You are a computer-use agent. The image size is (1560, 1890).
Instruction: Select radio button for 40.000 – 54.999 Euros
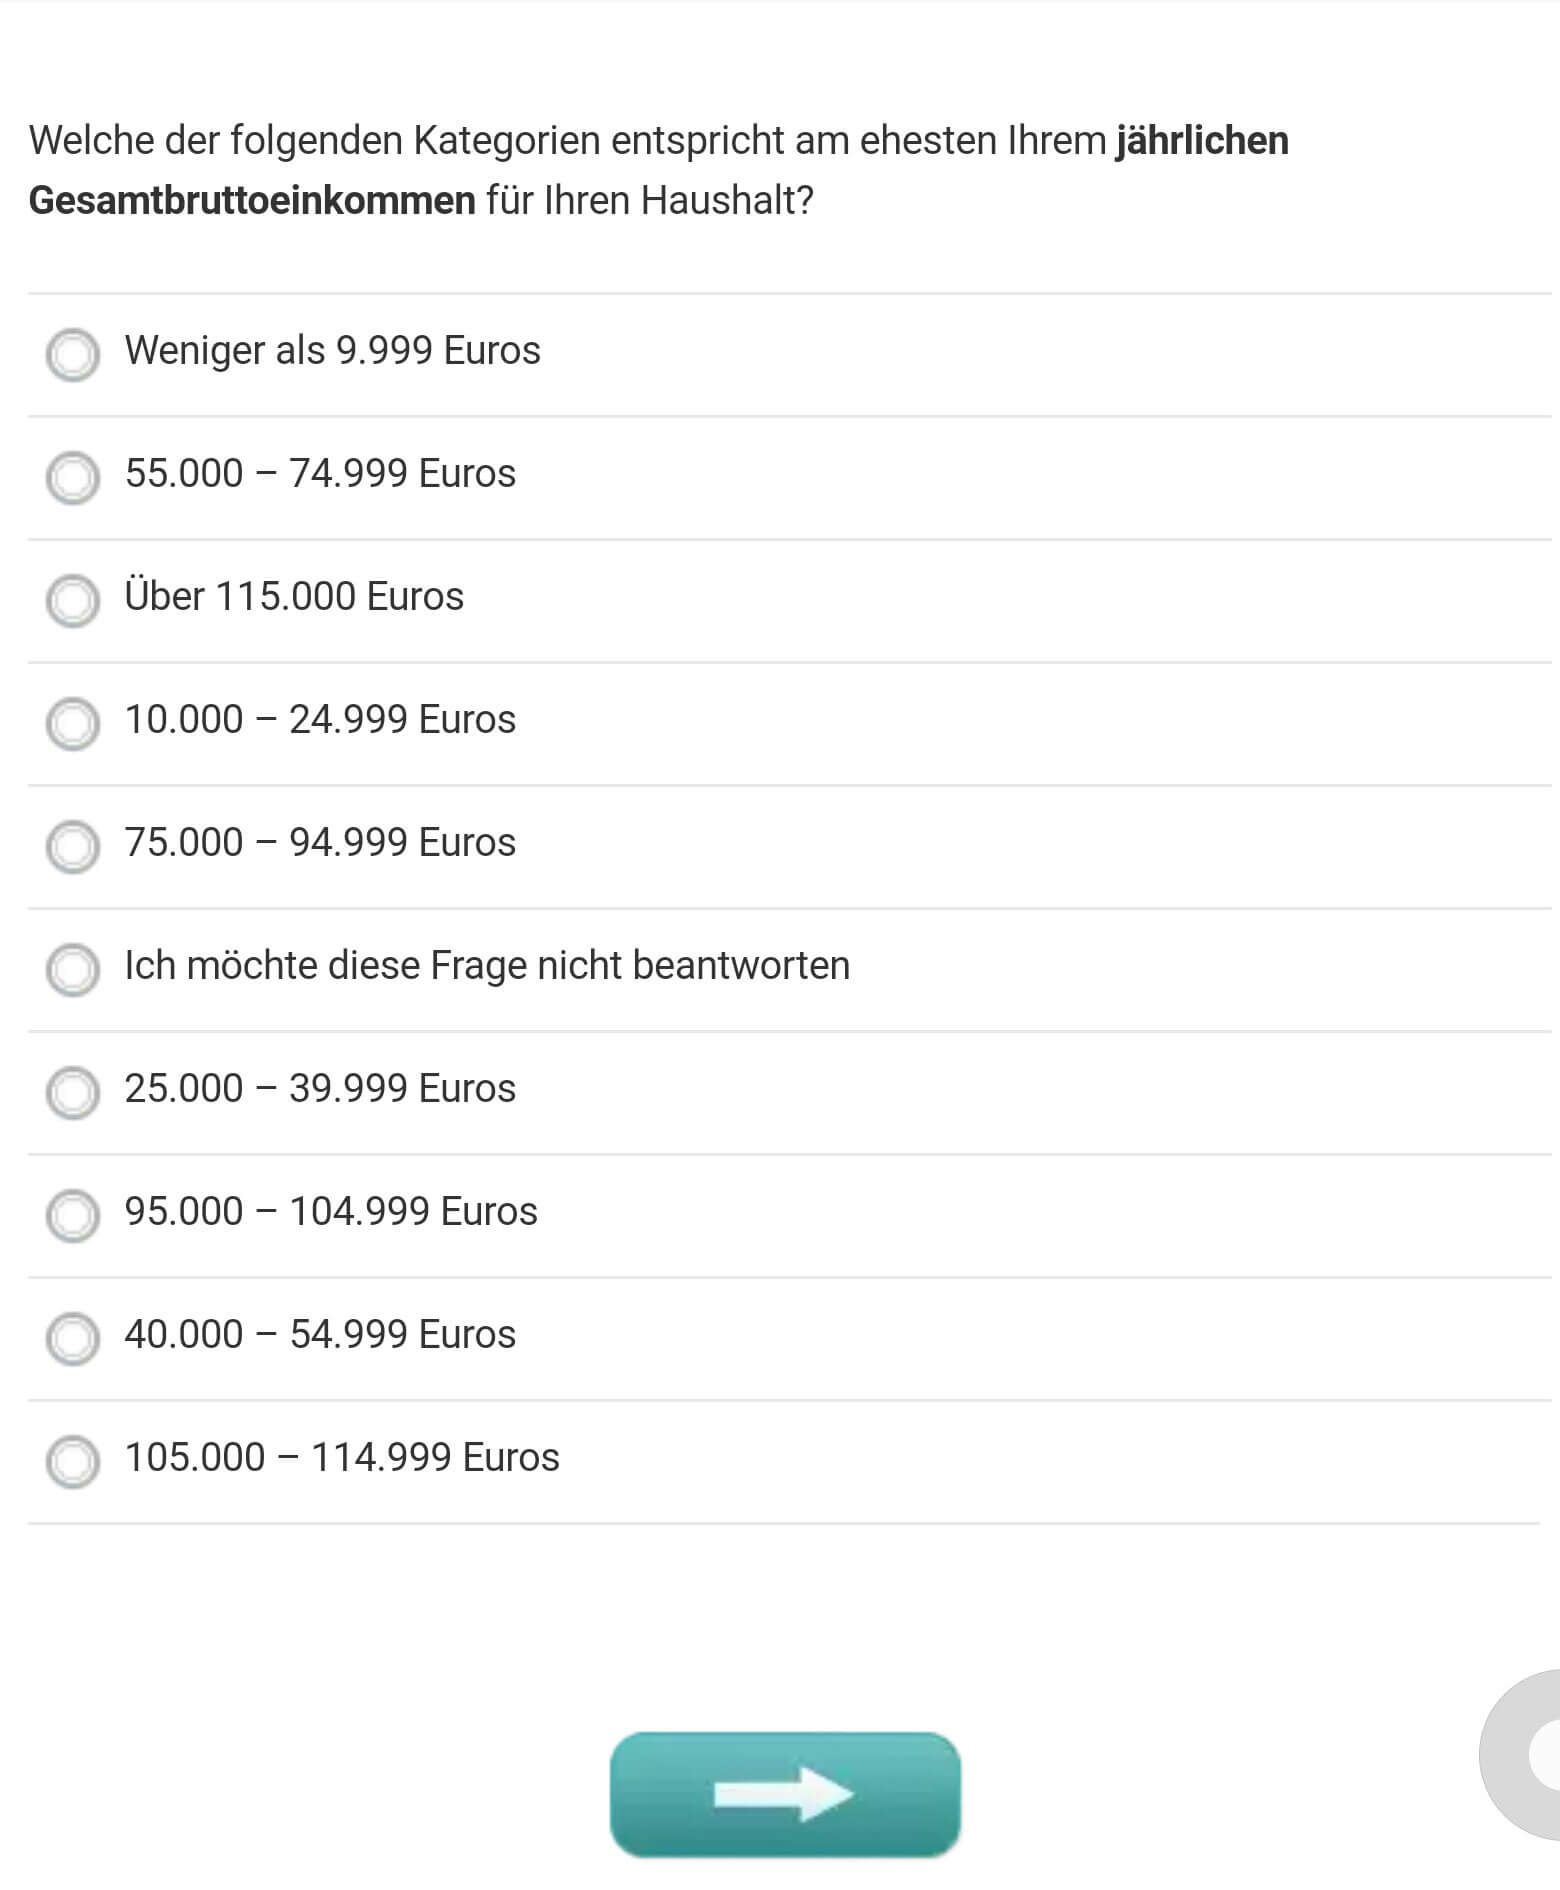click(73, 1338)
